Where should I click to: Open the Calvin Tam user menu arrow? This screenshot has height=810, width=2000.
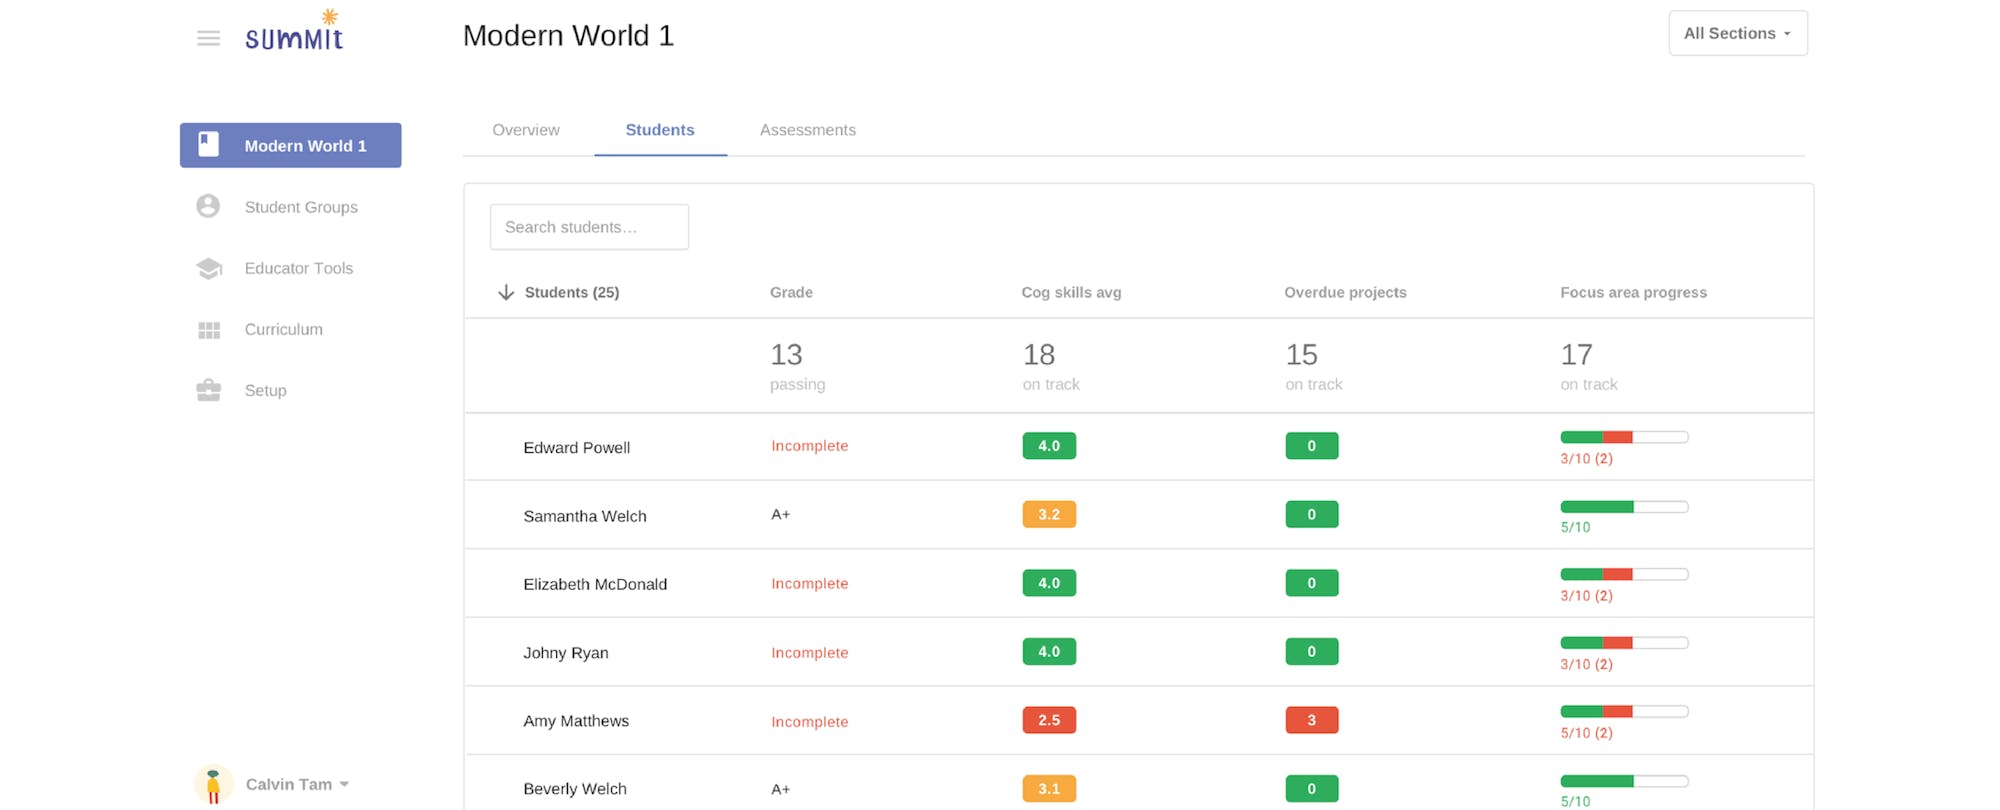tap(344, 785)
